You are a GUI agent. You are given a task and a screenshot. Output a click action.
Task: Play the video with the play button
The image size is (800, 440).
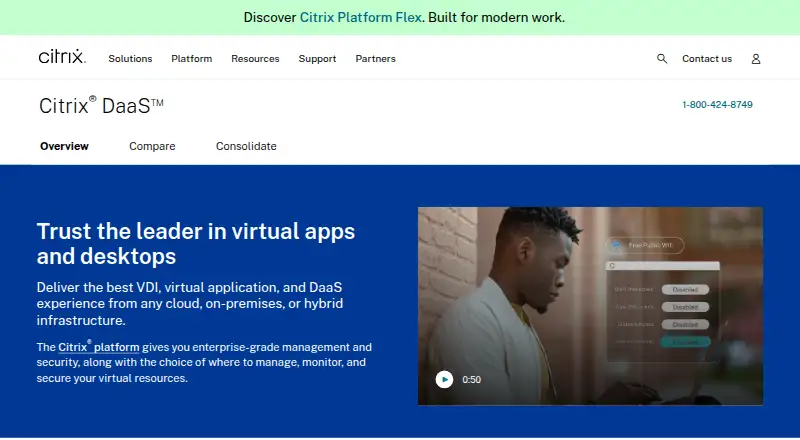point(444,379)
